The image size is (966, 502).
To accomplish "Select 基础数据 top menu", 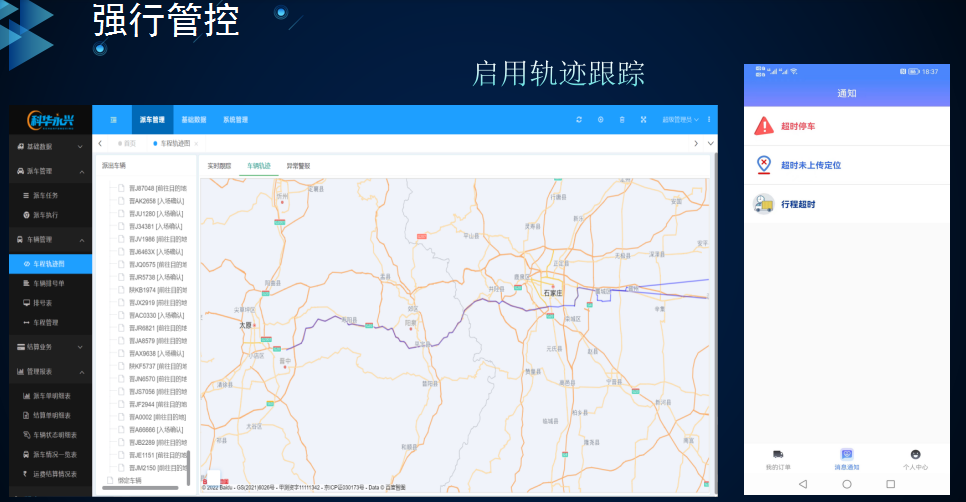I will 194,119.
